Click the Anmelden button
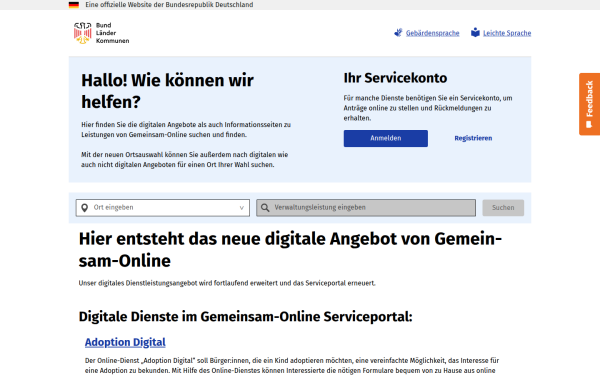The height and width of the screenshot is (375, 600). 386,138
